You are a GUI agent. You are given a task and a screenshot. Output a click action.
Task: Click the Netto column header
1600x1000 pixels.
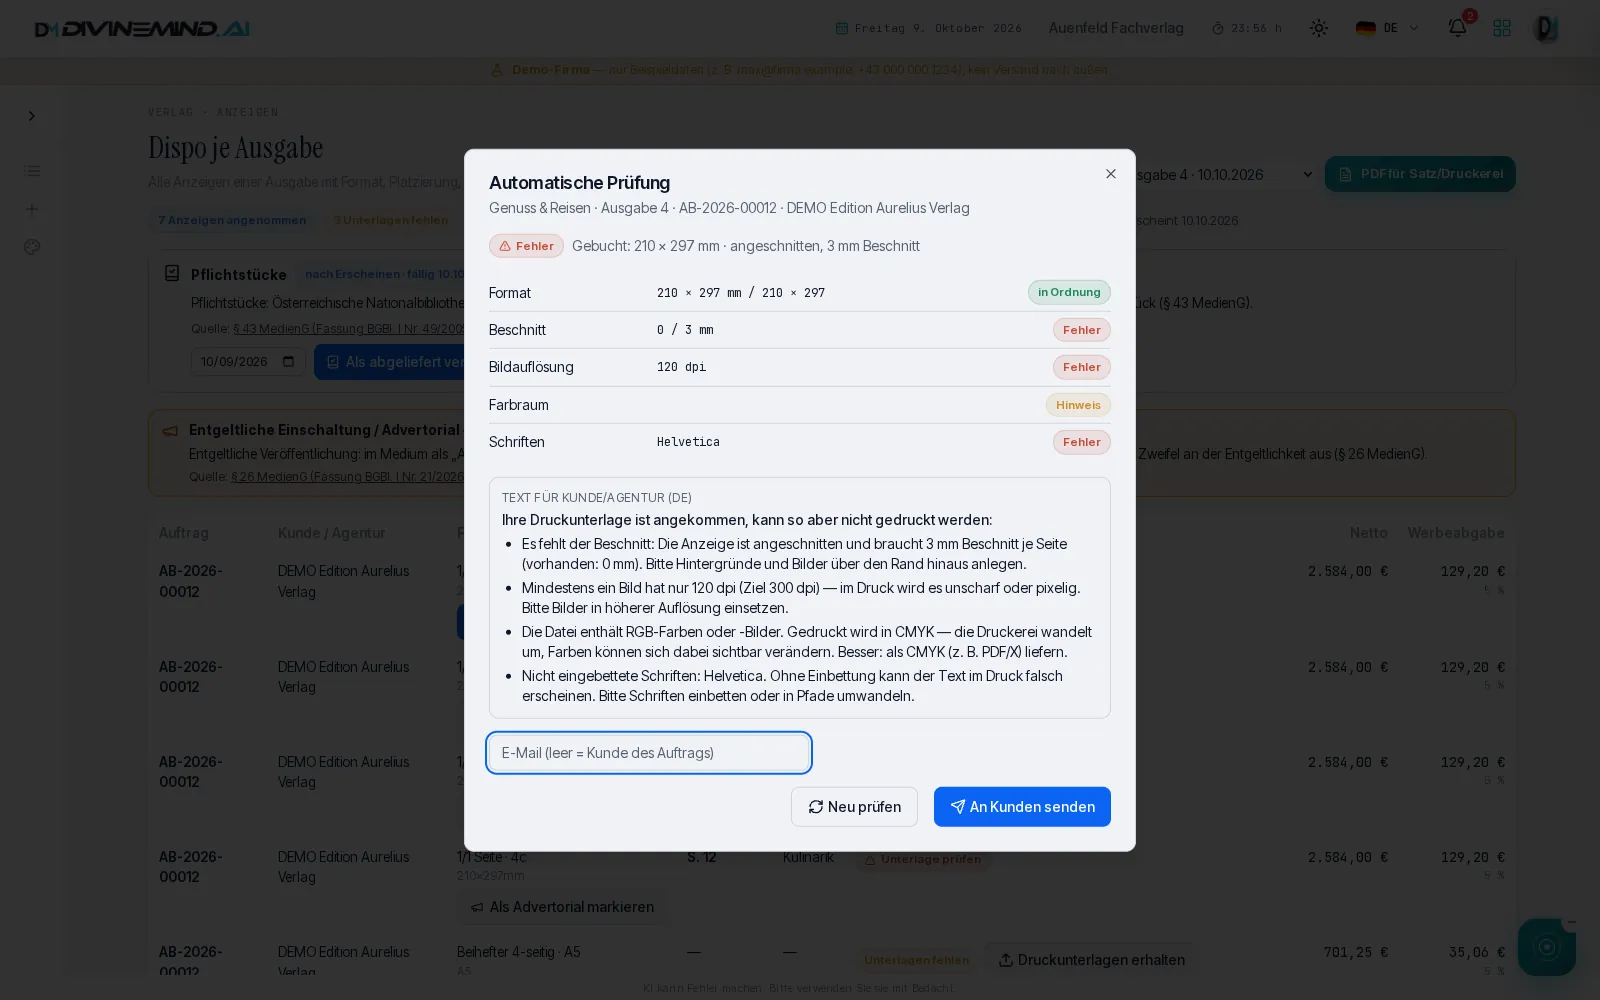(1368, 533)
